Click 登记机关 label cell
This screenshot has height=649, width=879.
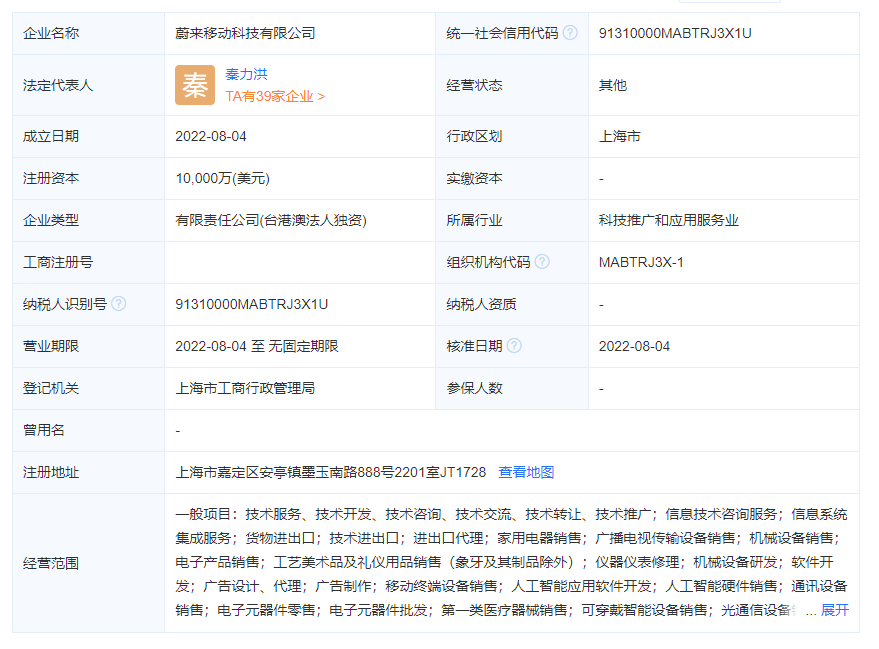(89, 388)
